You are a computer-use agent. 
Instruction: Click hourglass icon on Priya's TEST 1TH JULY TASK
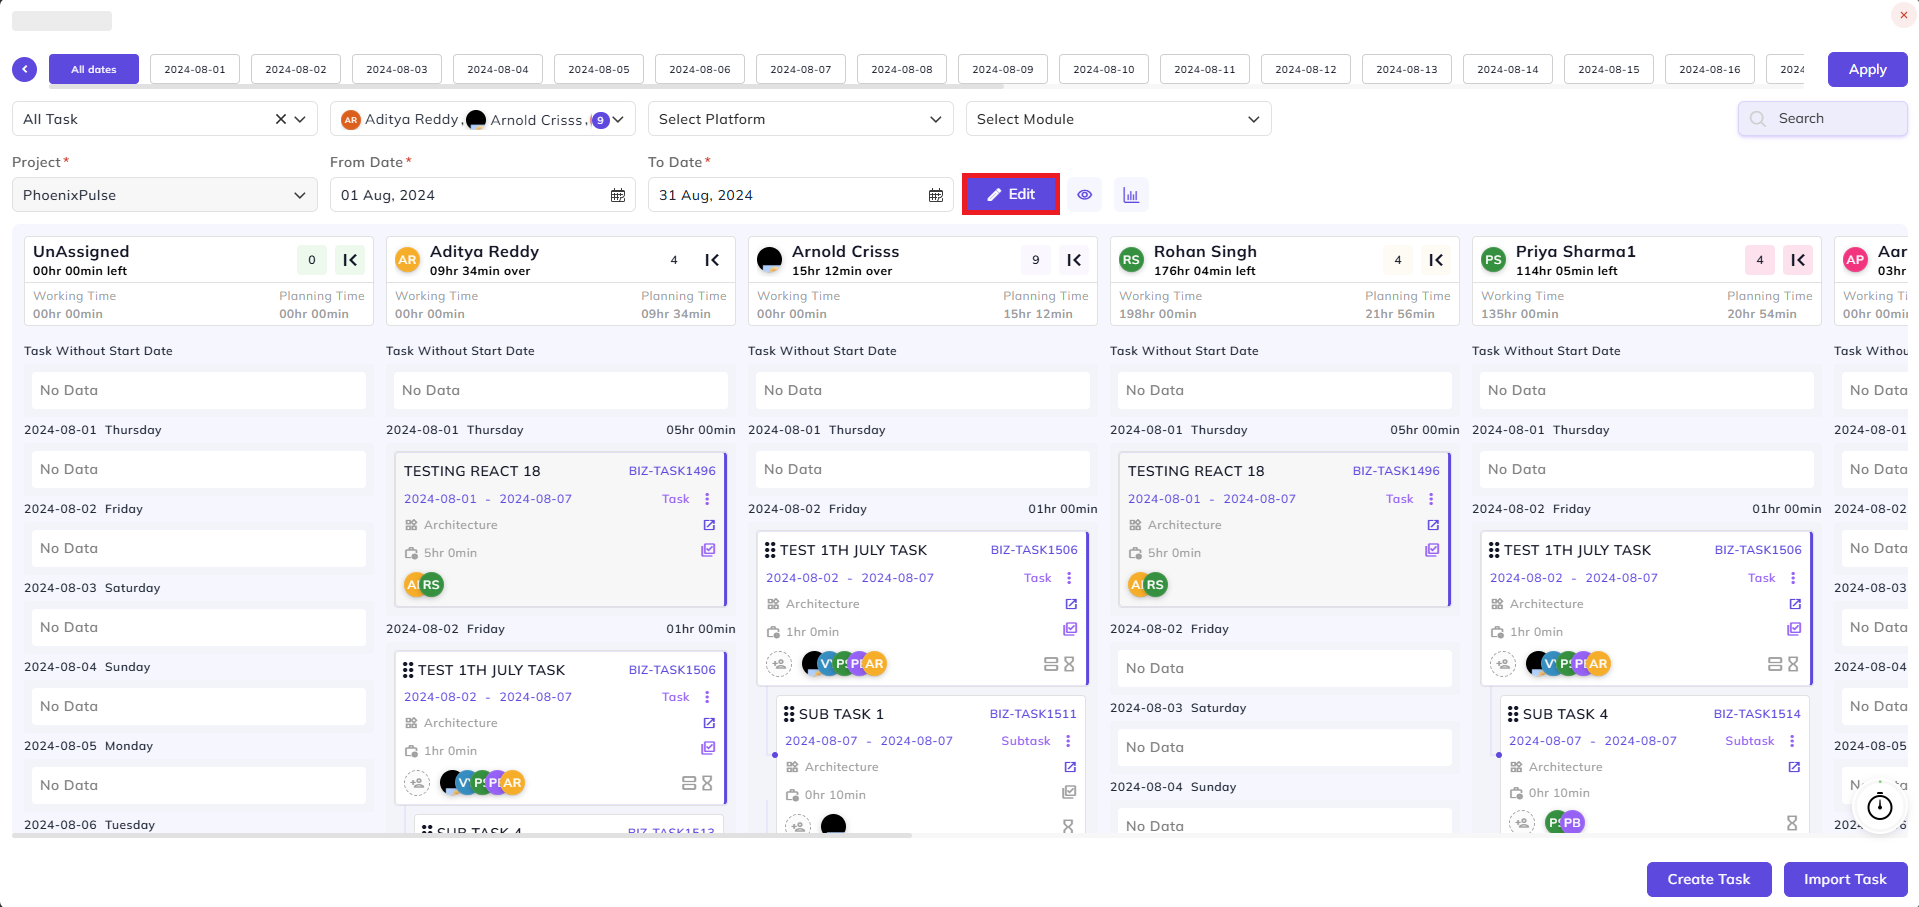coord(1793,664)
